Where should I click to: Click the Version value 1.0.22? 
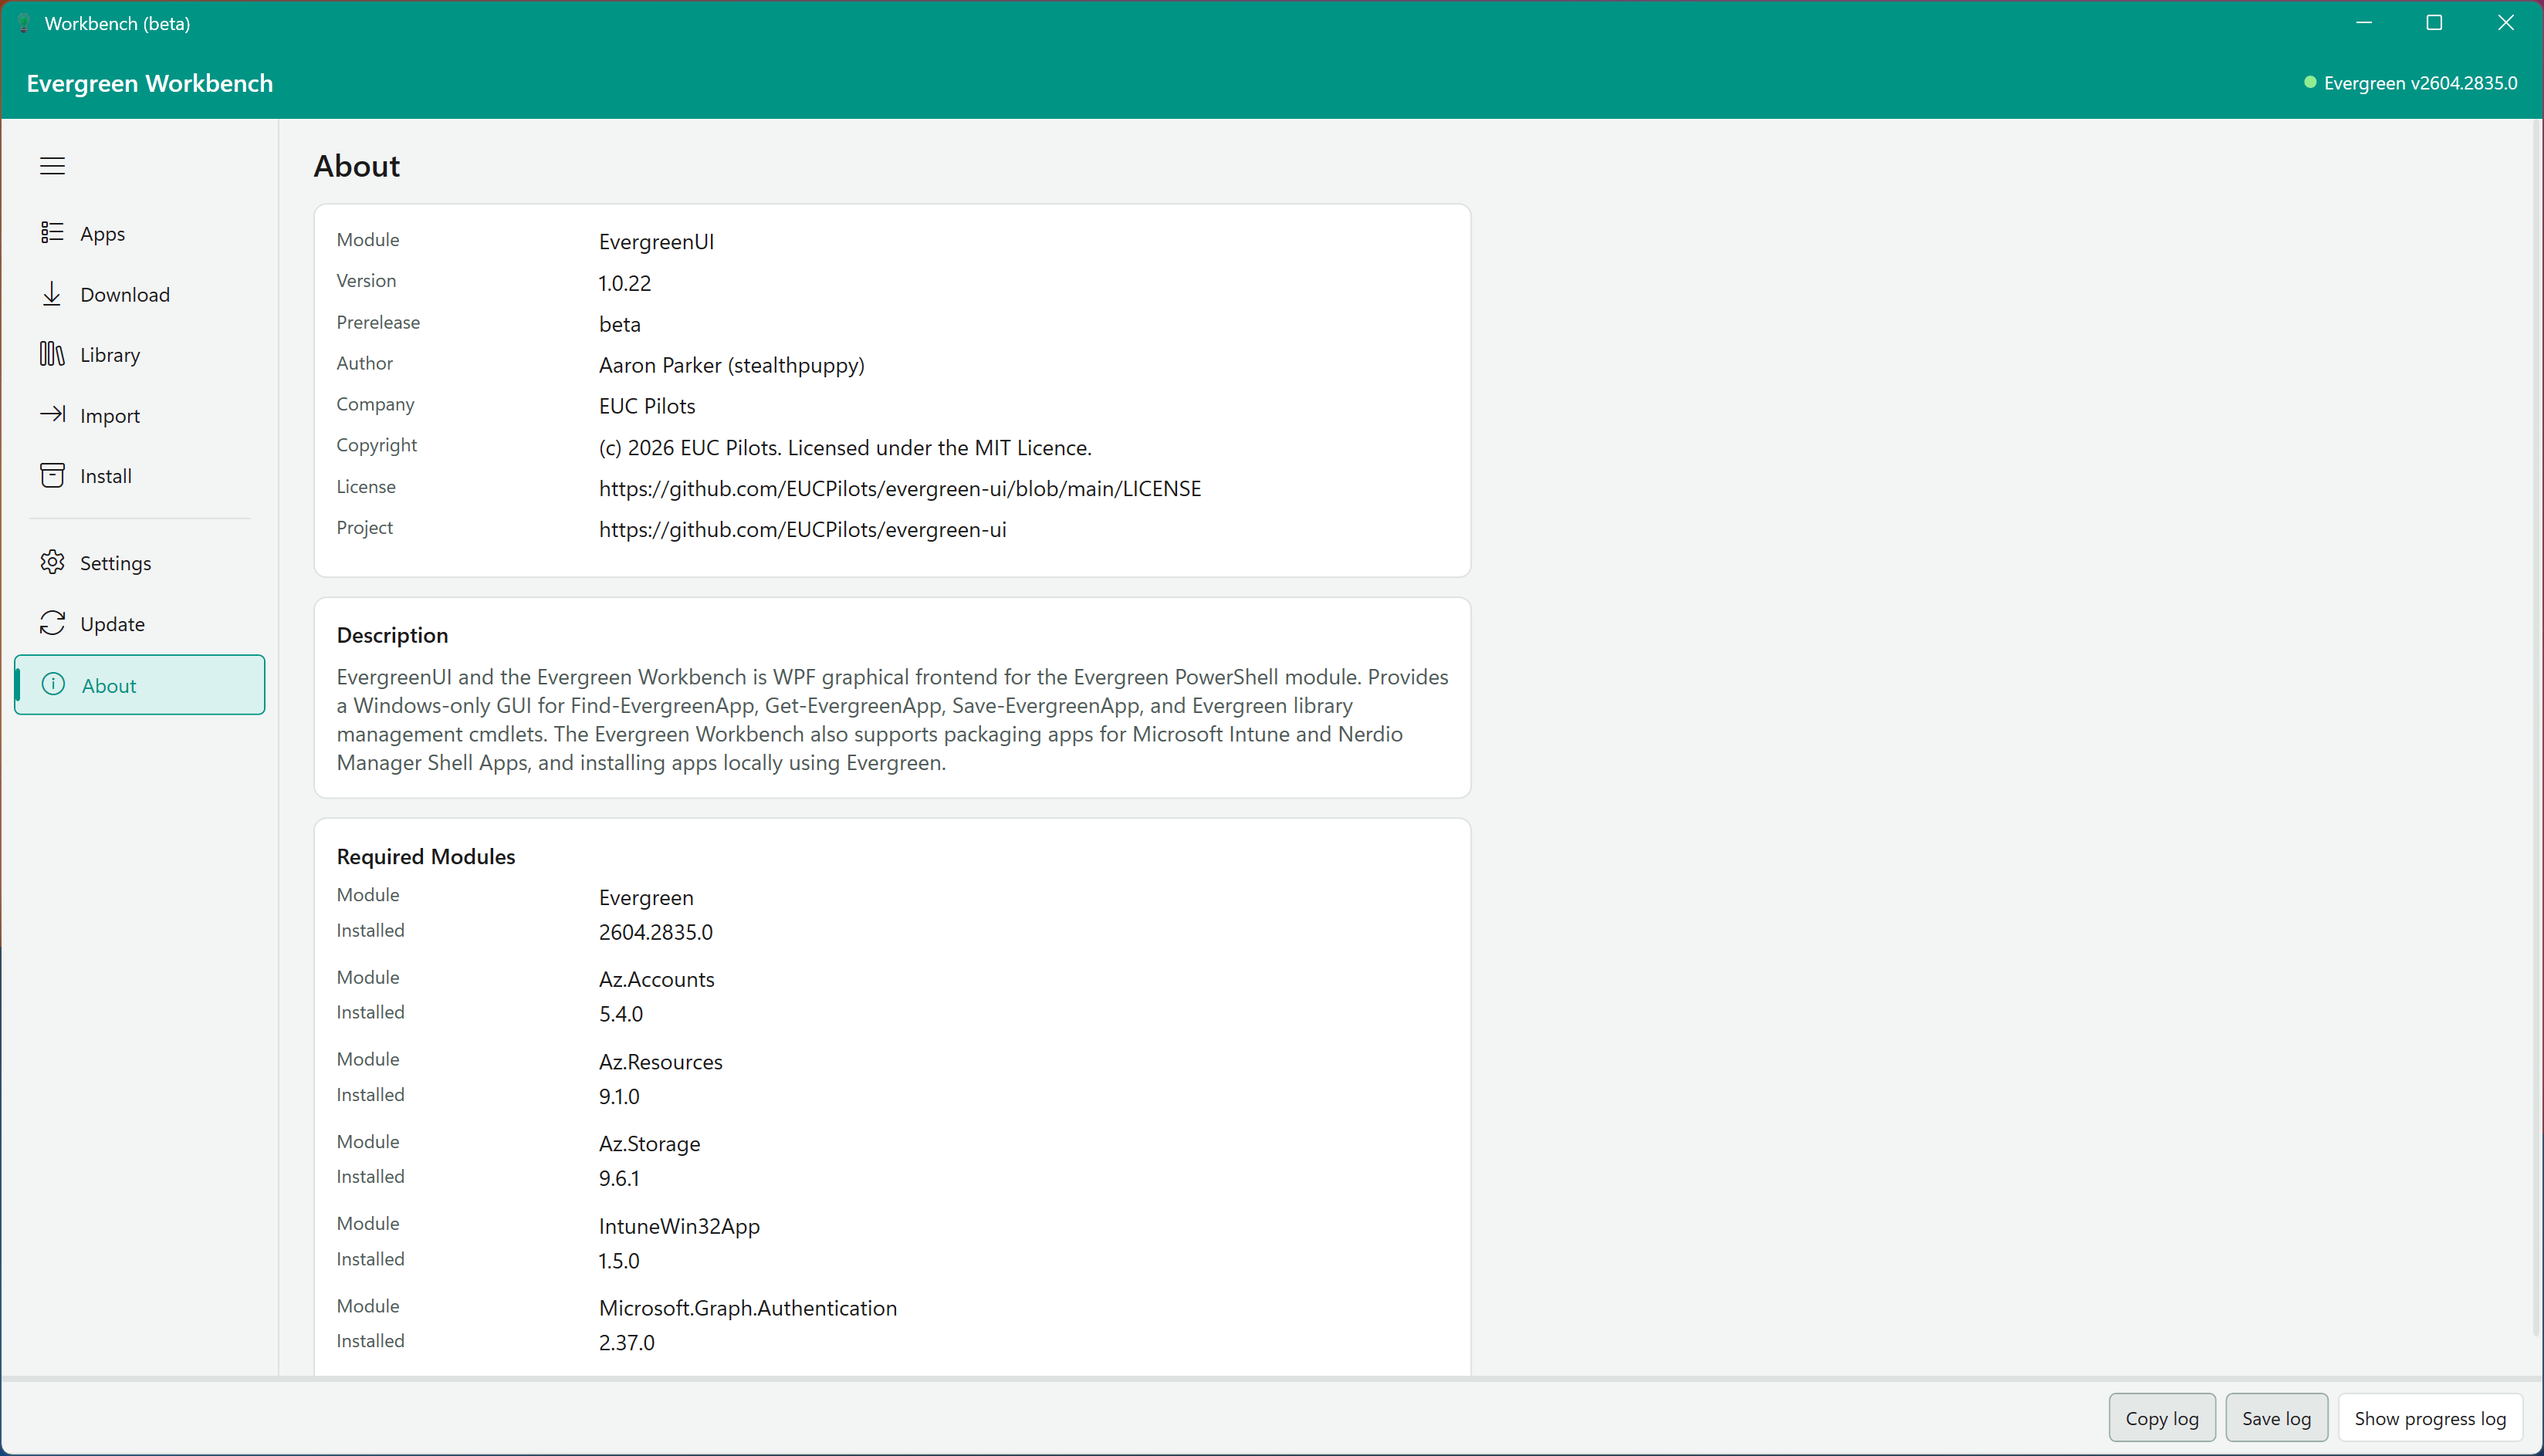(625, 283)
